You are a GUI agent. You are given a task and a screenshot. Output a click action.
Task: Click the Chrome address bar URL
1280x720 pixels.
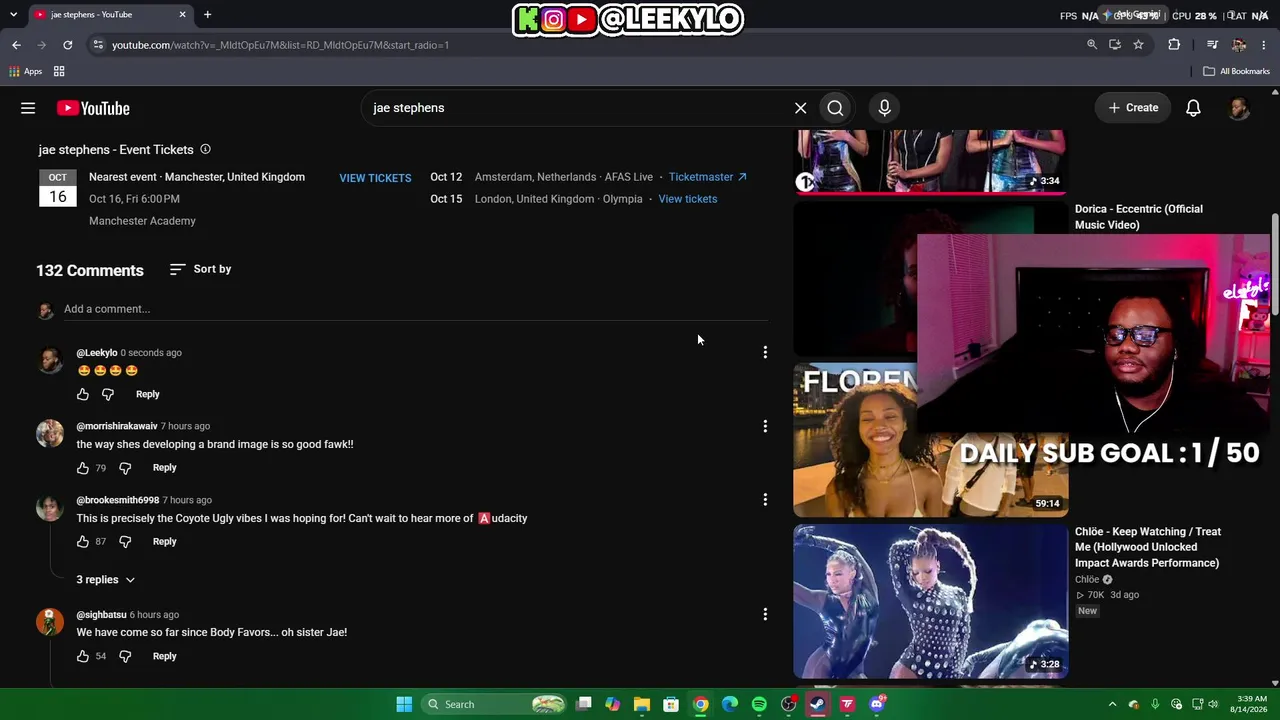tap(280, 45)
